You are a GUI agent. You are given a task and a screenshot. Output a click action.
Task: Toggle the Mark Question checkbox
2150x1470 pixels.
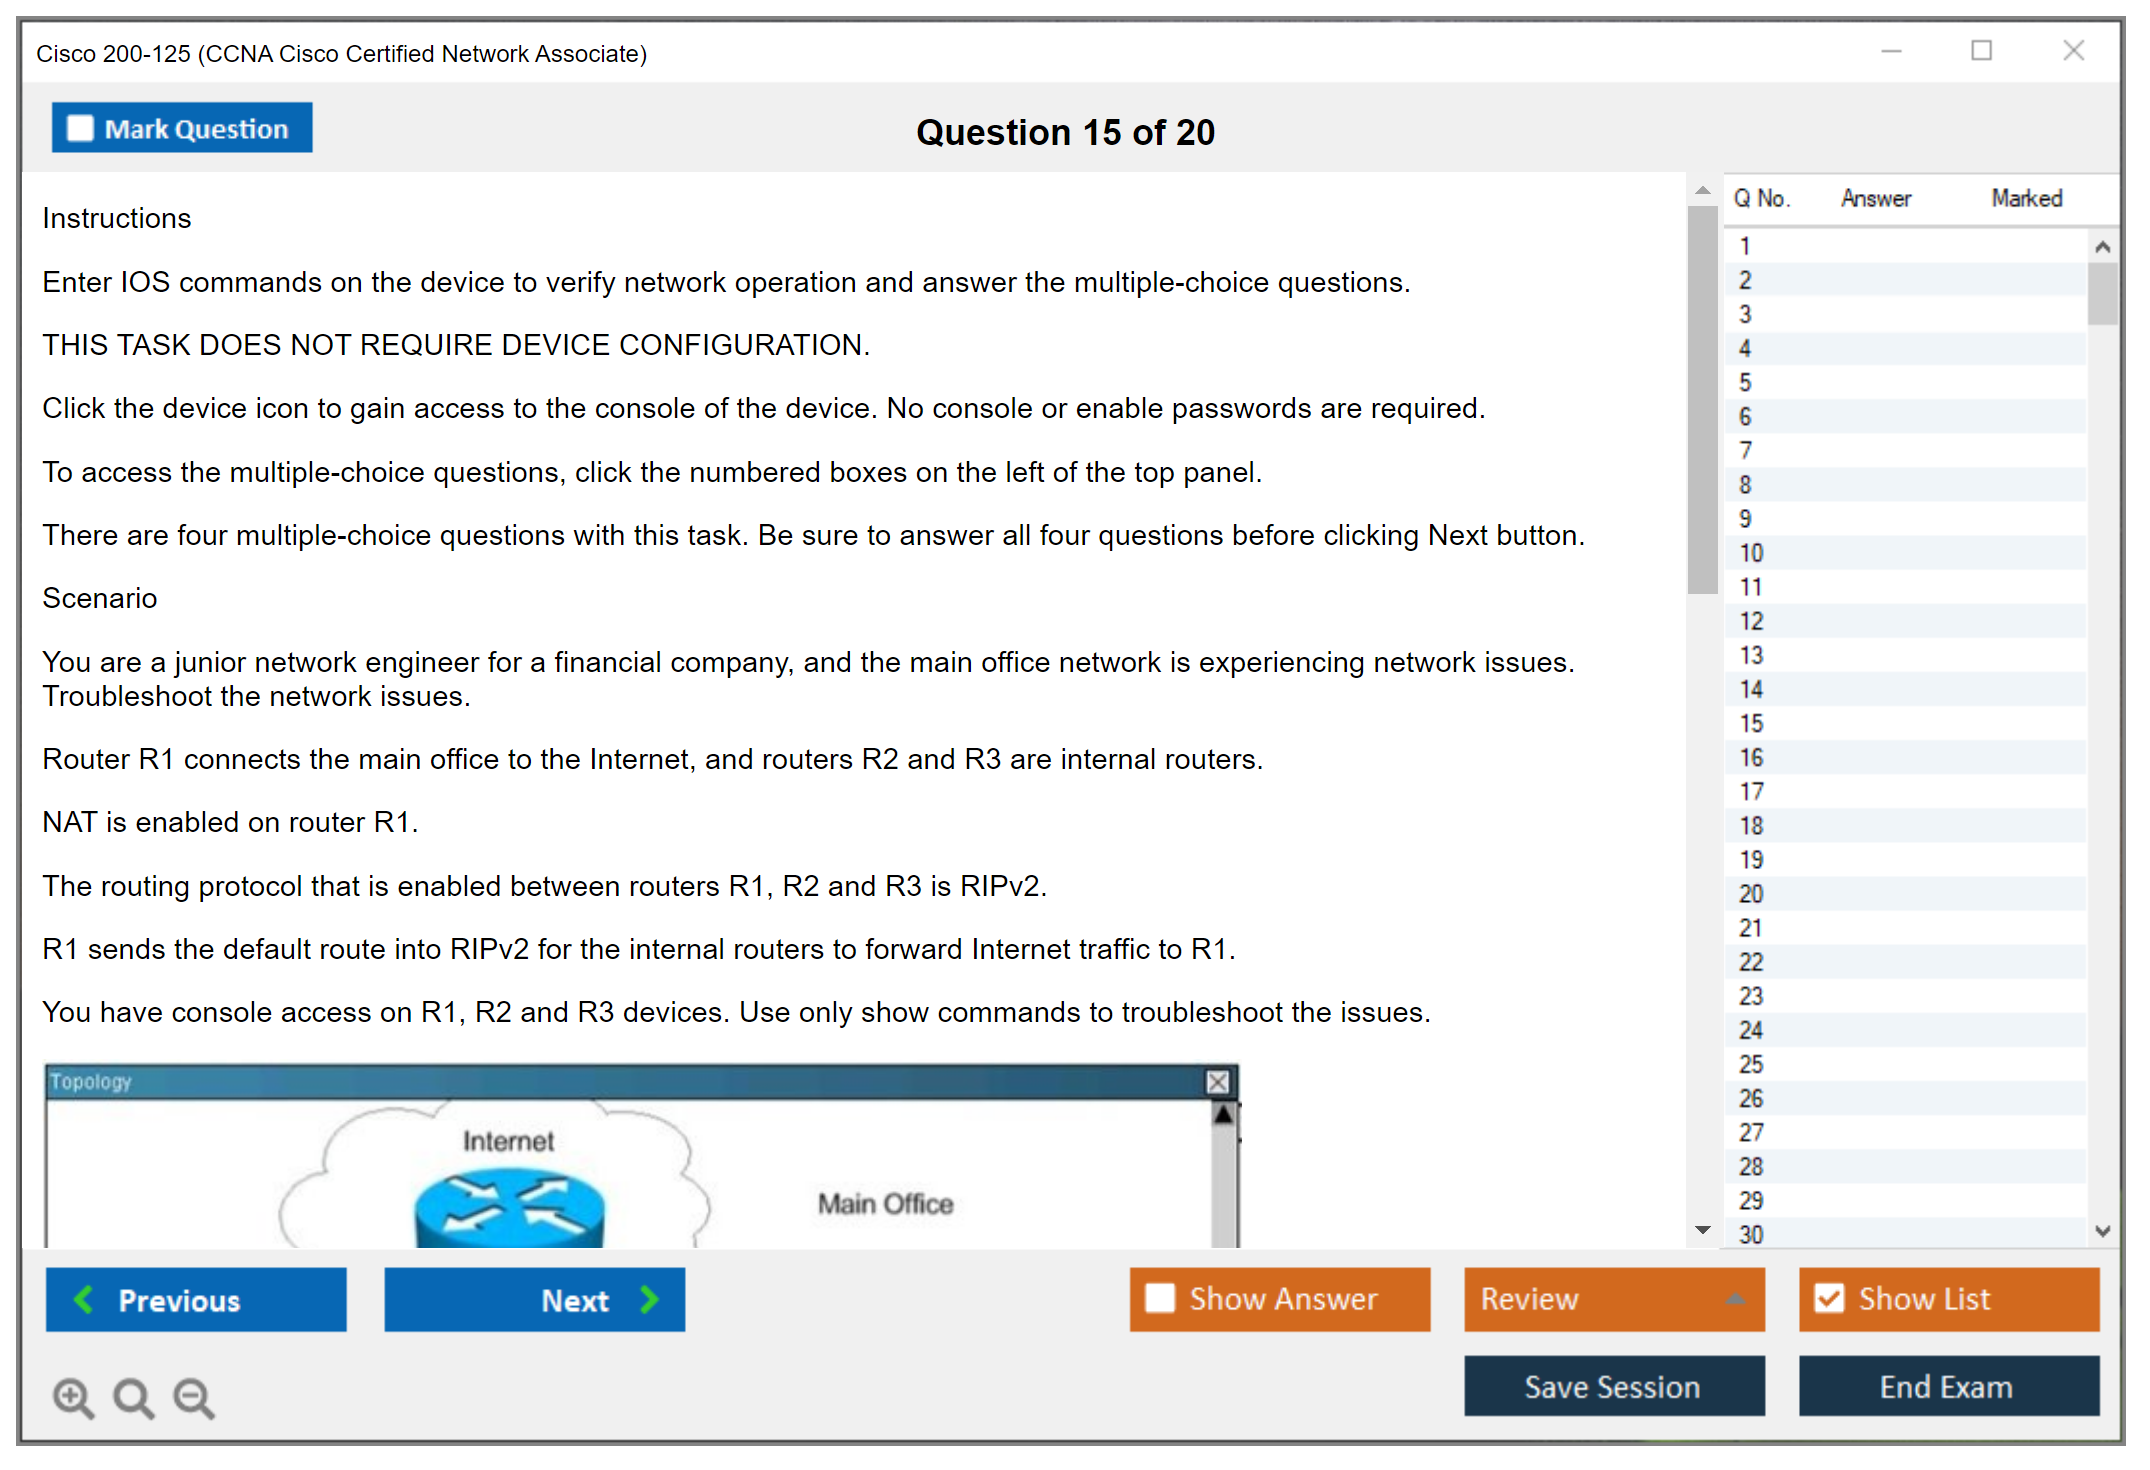coord(80,129)
